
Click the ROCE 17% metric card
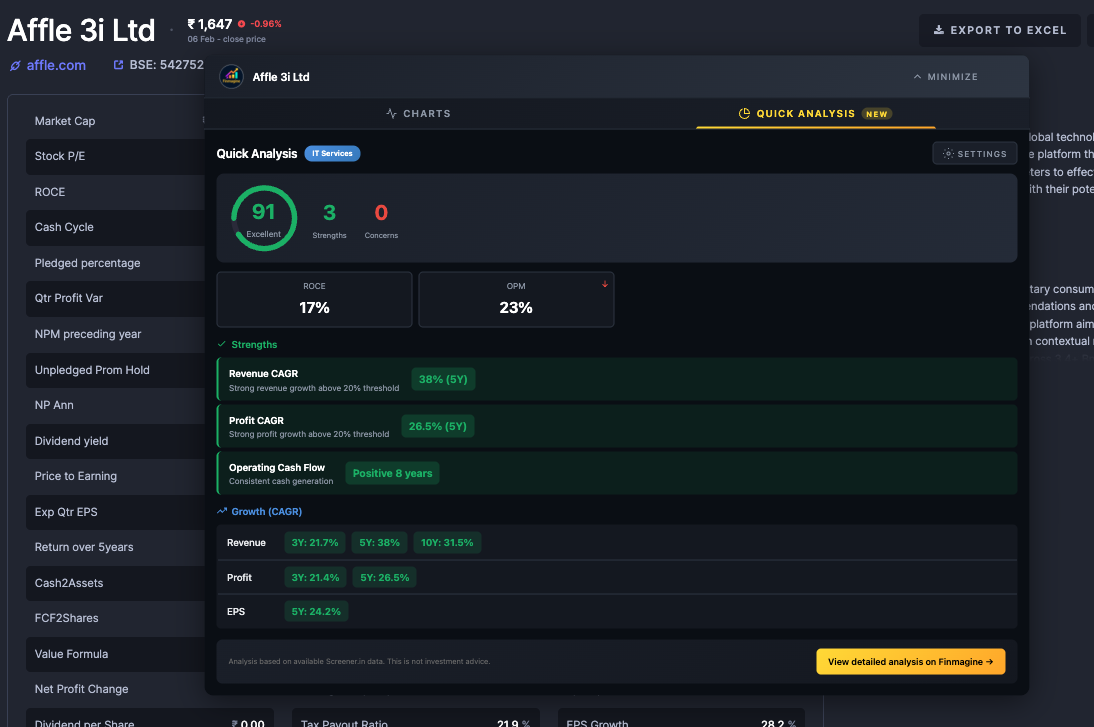tap(314, 299)
